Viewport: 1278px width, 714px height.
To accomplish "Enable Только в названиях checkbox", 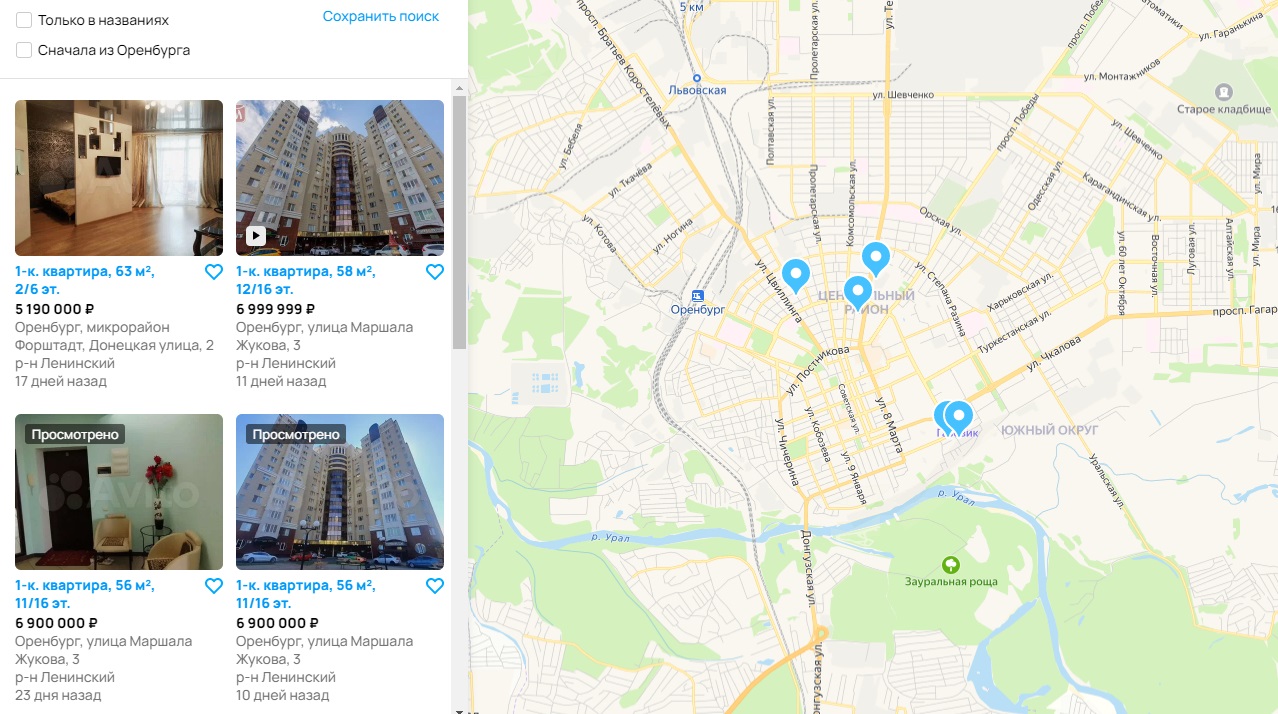I will tap(24, 20).
